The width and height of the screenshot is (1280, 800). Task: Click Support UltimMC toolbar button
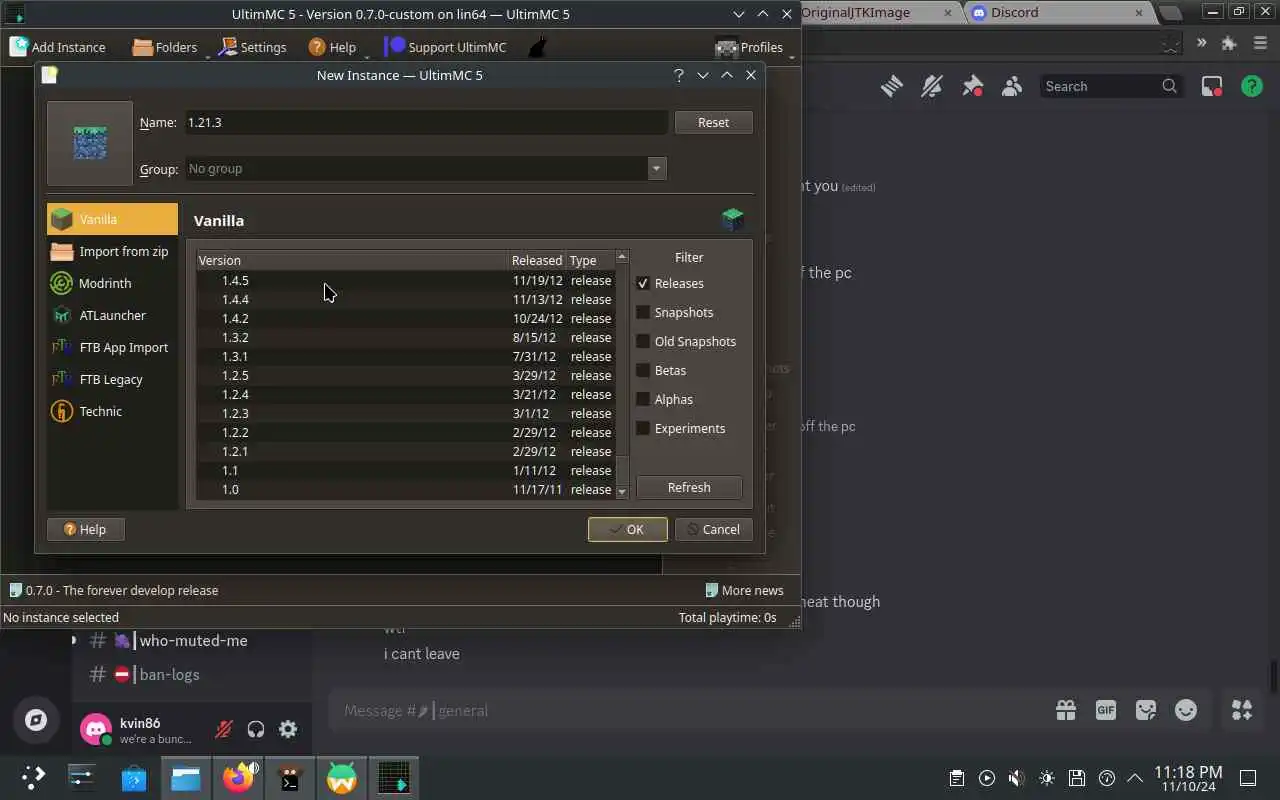[x=446, y=47]
